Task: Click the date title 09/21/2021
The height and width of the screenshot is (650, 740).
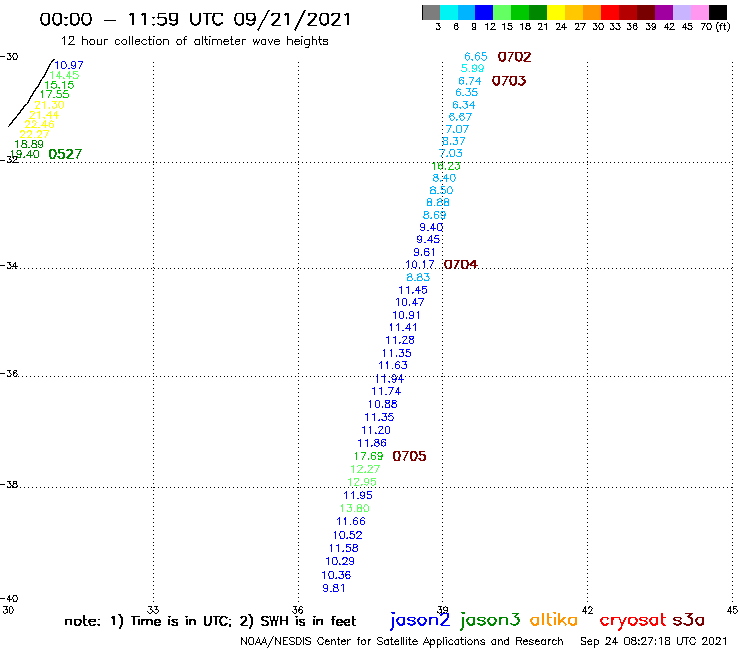Action: 292,20
